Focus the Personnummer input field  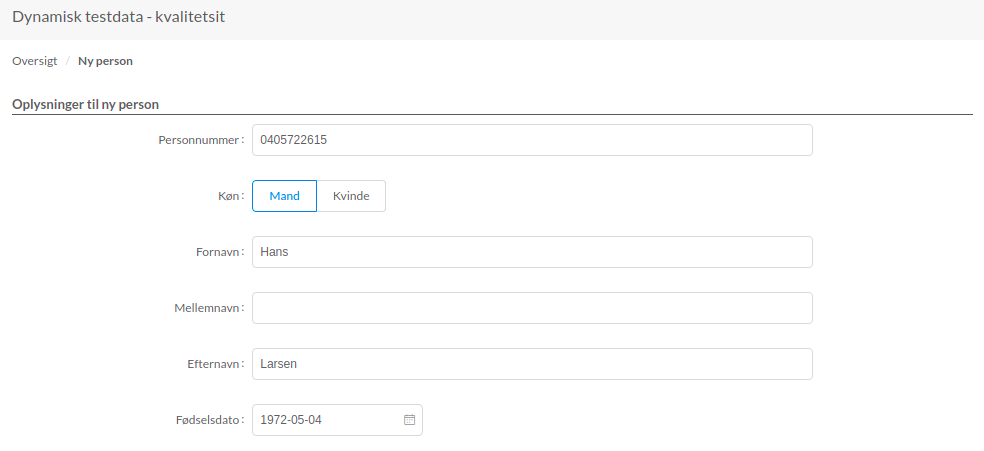[x=531, y=140]
